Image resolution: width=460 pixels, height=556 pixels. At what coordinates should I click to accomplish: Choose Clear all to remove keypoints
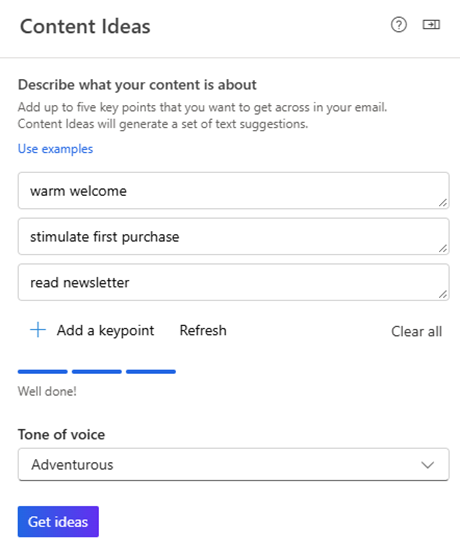416,332
